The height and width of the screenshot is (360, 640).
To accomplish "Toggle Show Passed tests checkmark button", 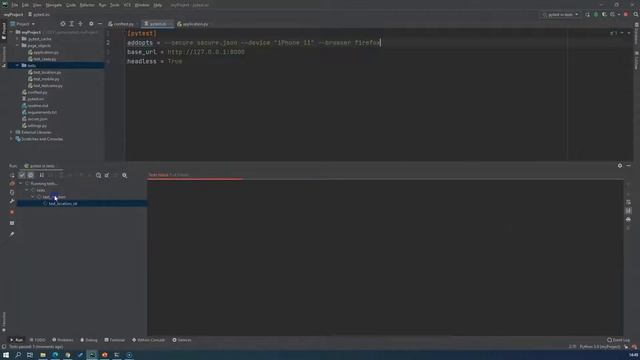I will pyautogui.click(x=22, y=175).
